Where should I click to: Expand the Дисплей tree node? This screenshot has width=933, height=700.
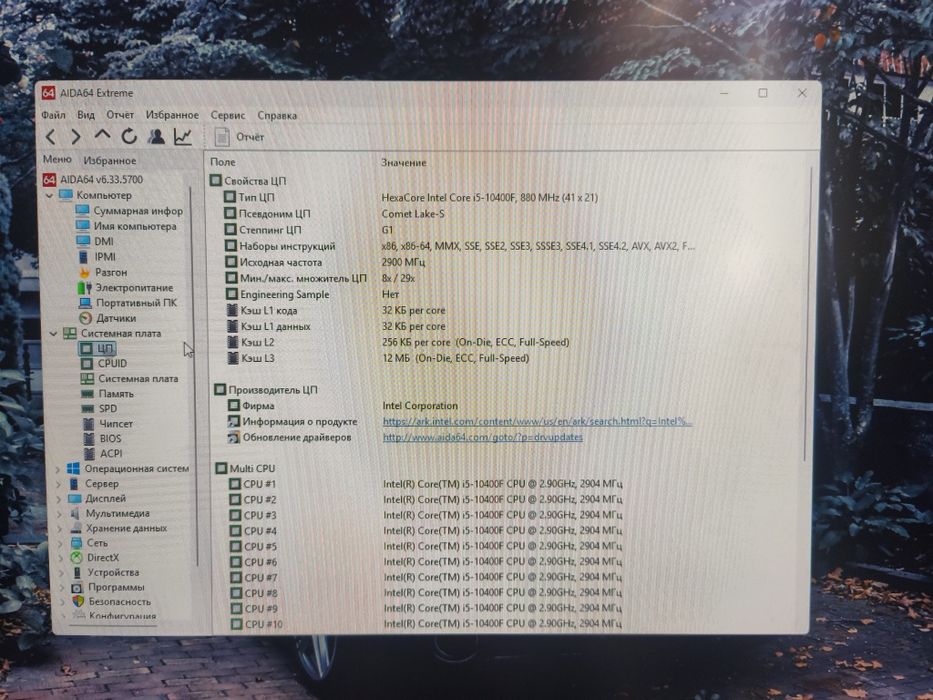coord(59,499)
